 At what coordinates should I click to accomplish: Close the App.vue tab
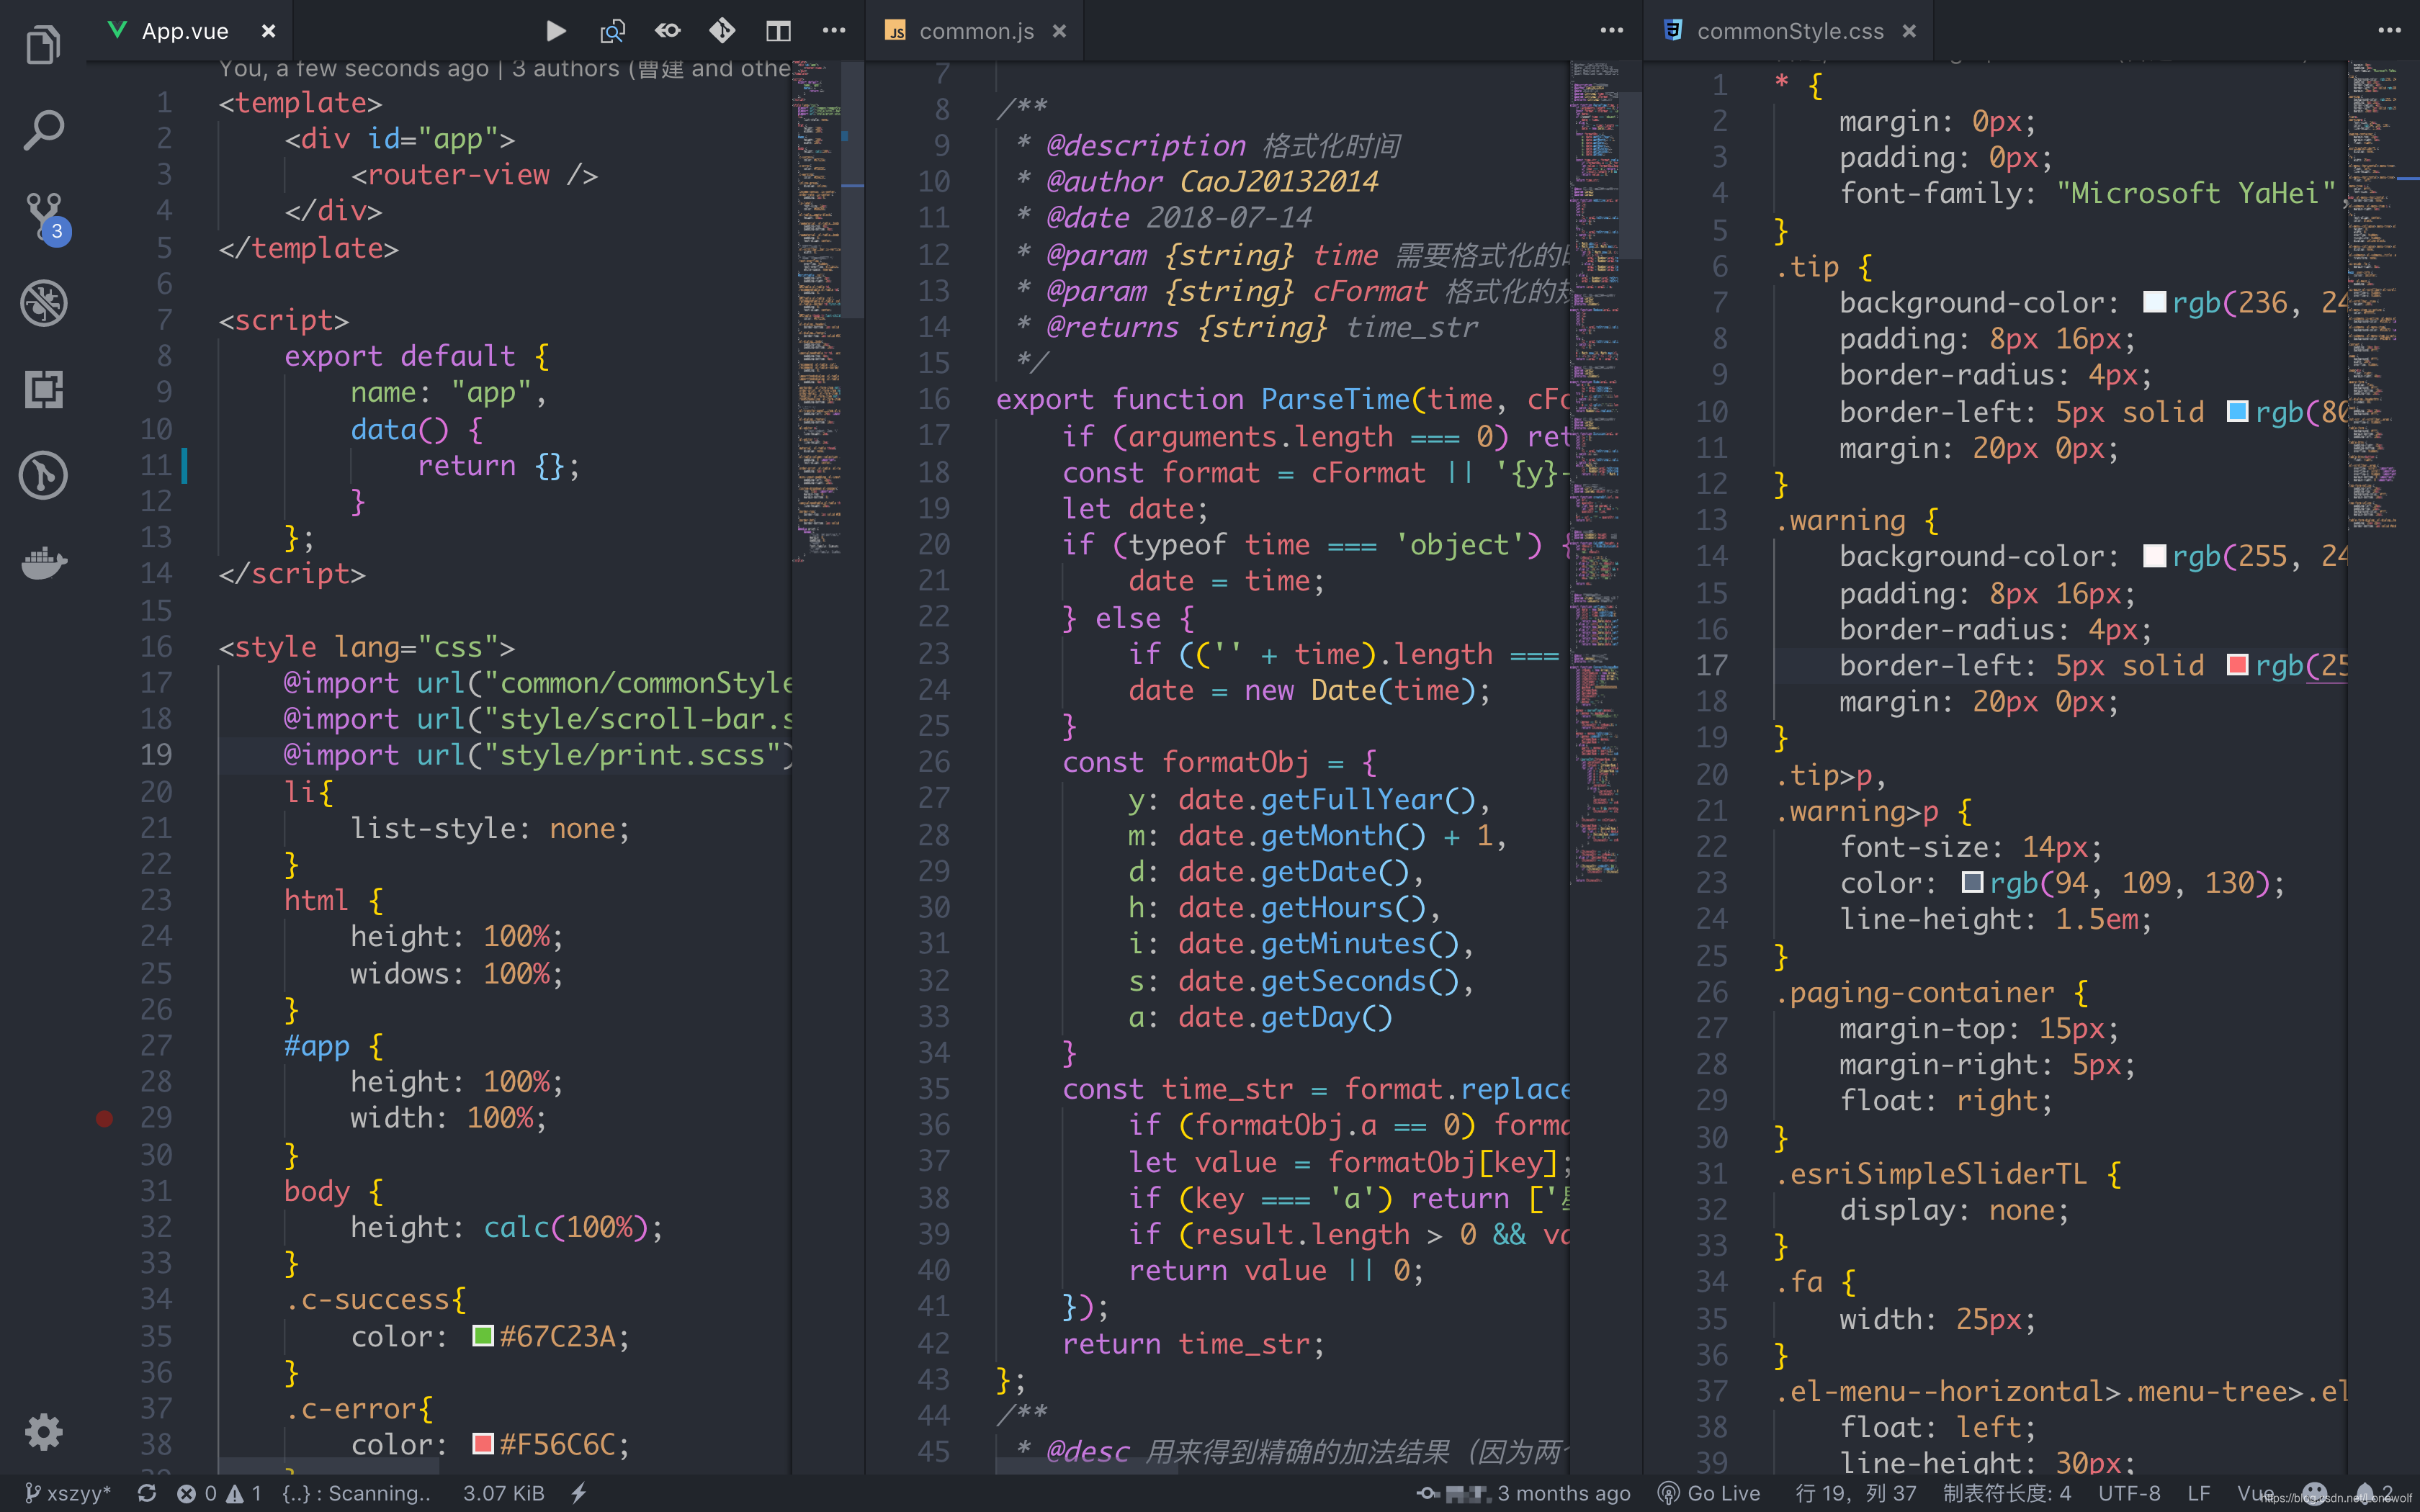[268, 31]
